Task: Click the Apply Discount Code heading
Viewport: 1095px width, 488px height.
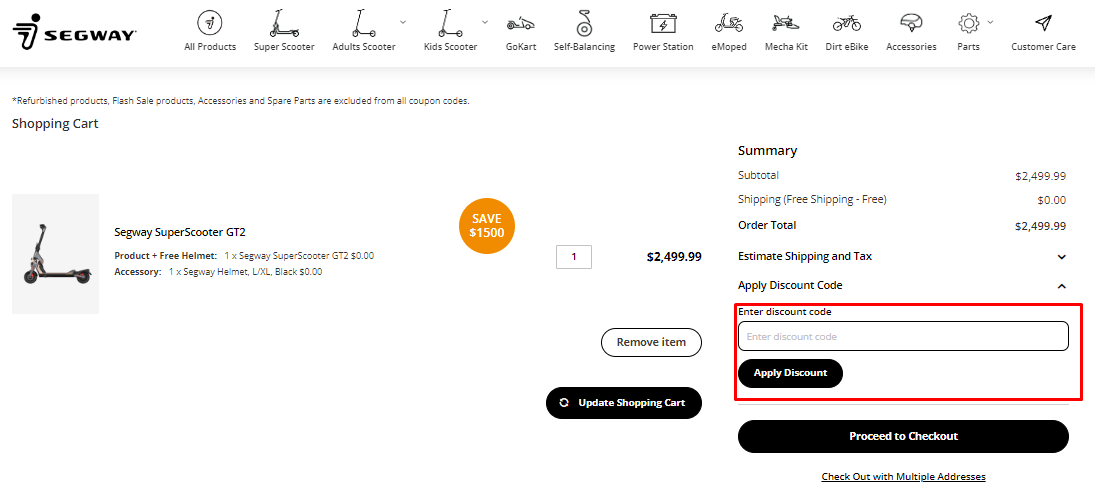Action: coord(790,285)
